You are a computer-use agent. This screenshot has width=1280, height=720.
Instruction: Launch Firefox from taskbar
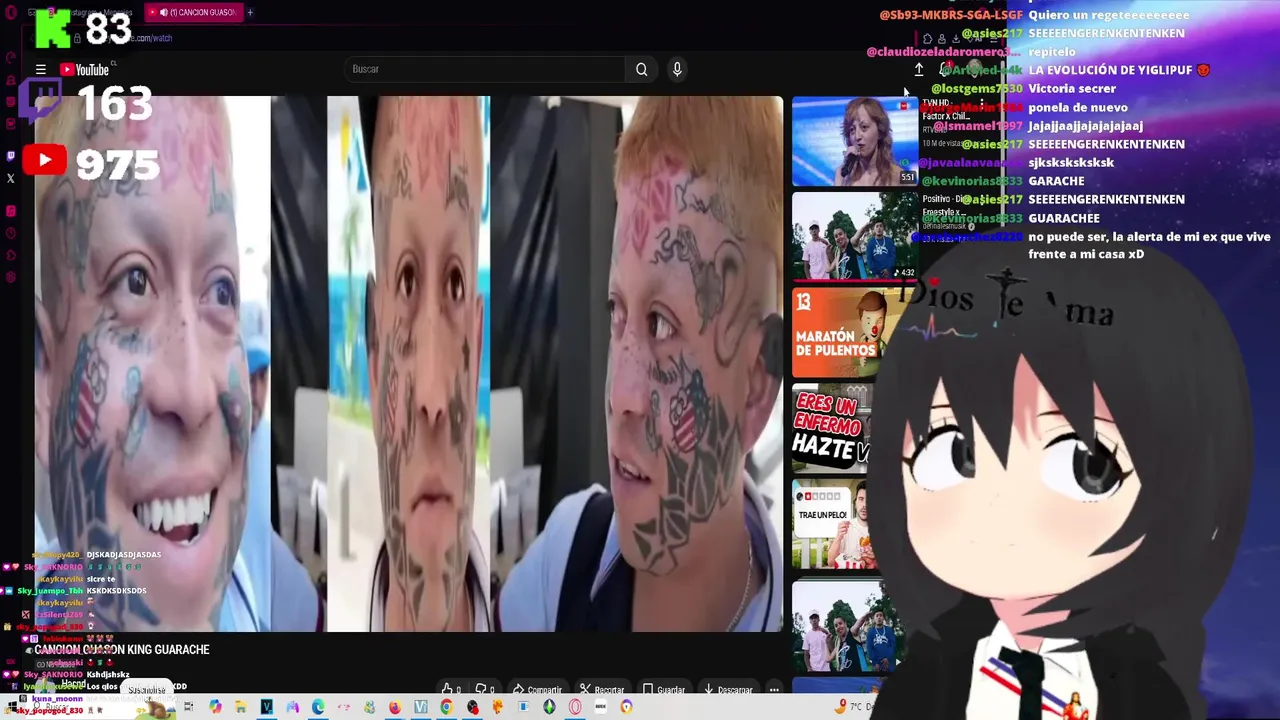click(x=395, y=707)
